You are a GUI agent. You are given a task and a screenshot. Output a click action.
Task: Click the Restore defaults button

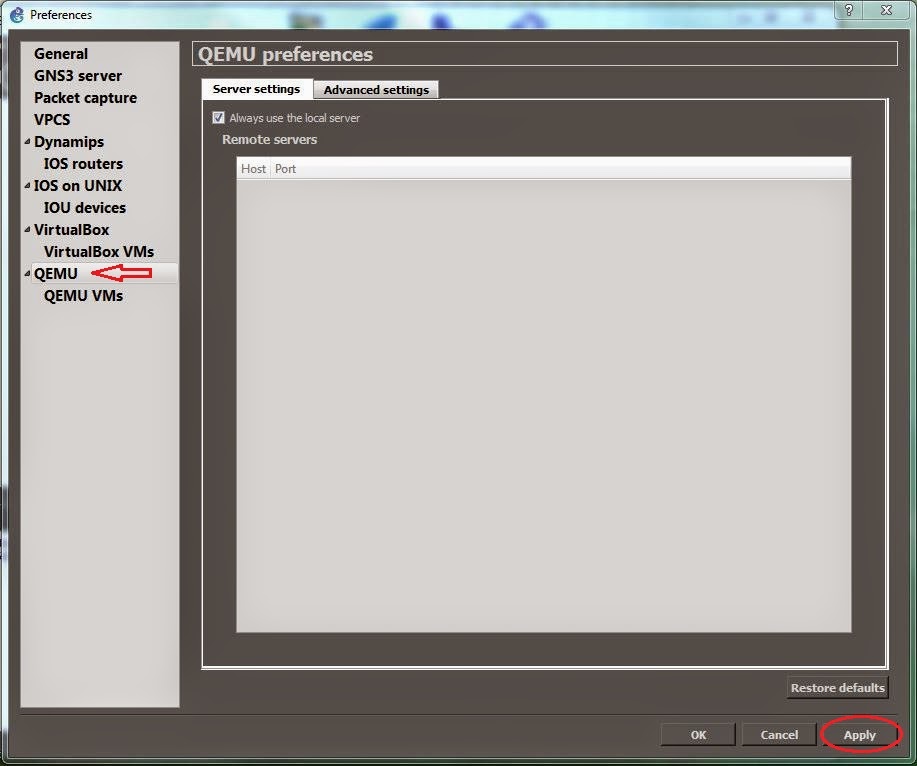837,688
